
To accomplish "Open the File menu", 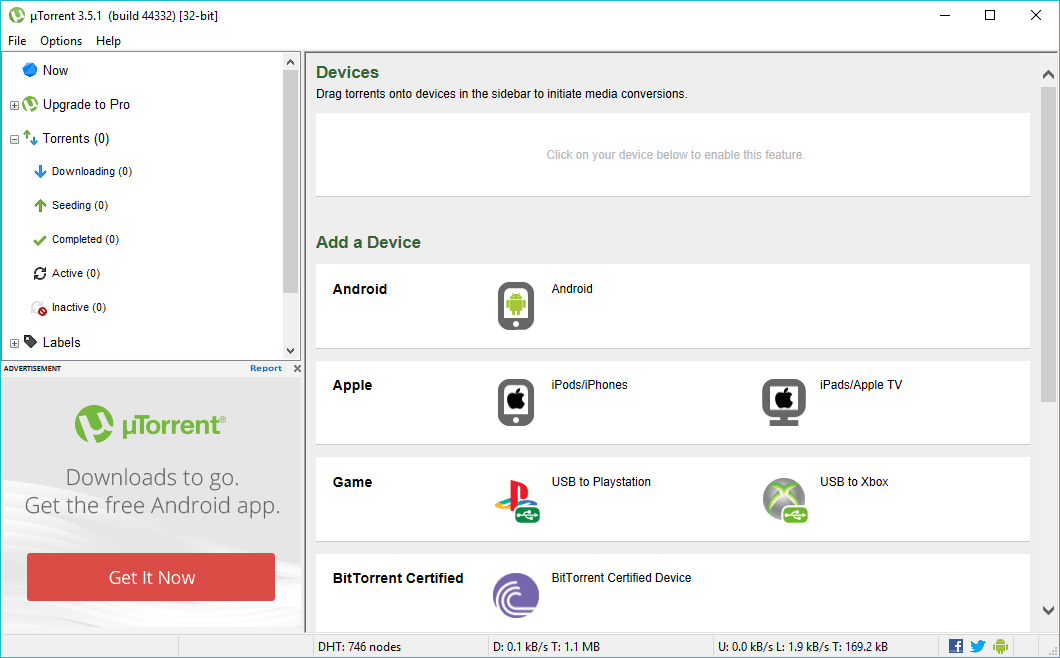I will point(16,41).
